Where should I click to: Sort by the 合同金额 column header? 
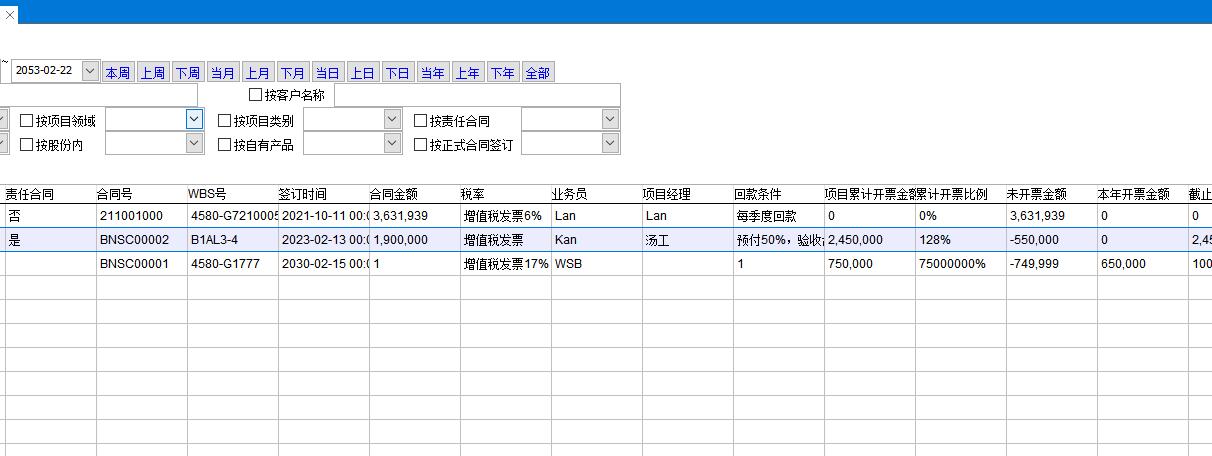tap(393, 194)
